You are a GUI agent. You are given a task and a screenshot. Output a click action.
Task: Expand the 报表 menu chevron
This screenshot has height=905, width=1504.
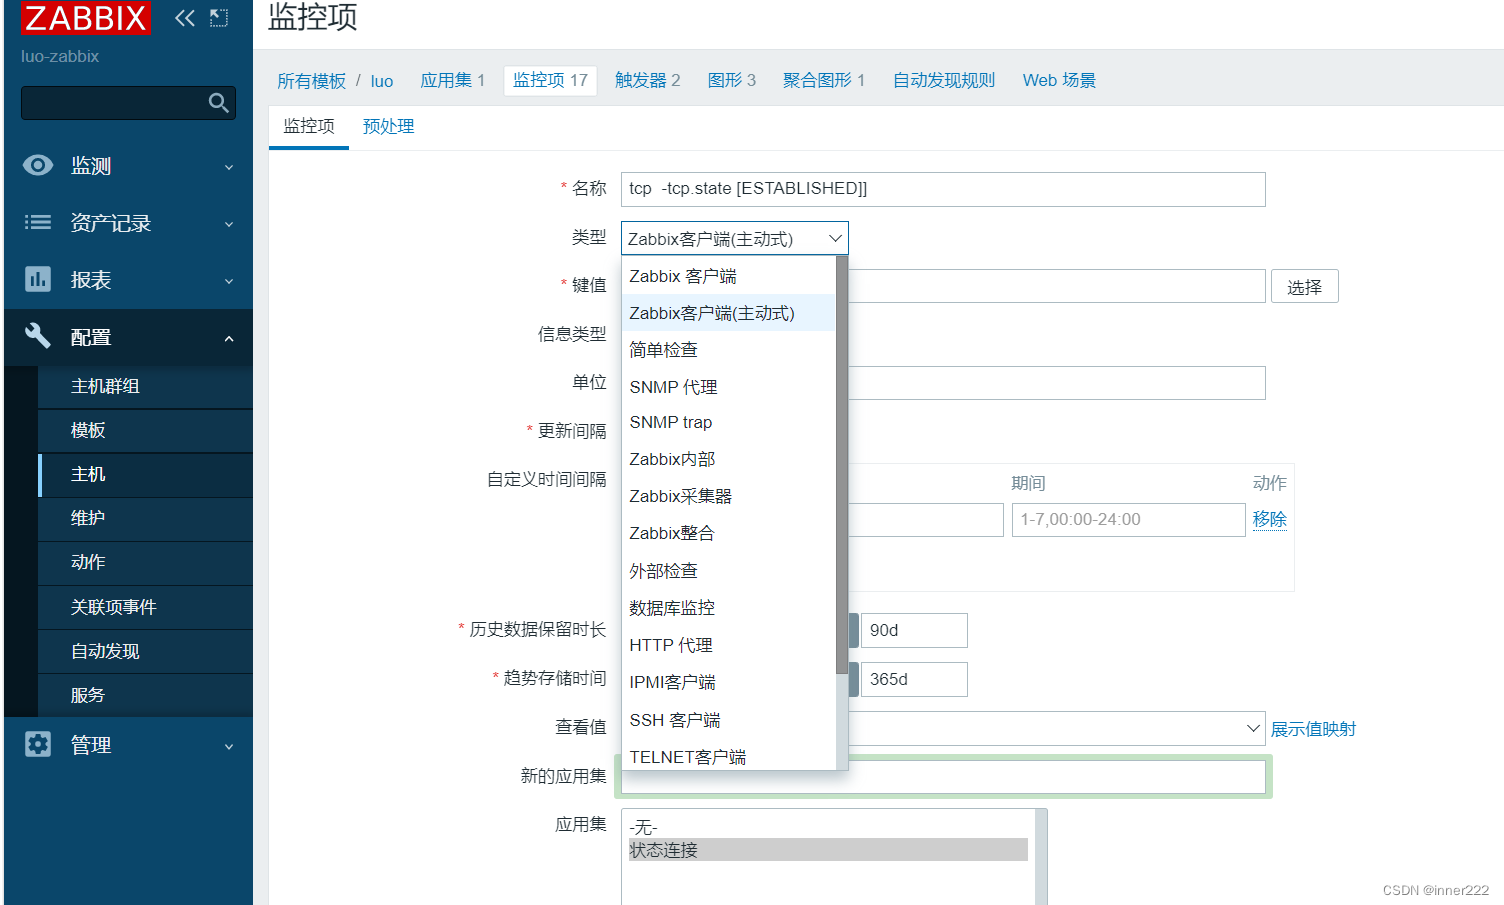click(229, 281)
